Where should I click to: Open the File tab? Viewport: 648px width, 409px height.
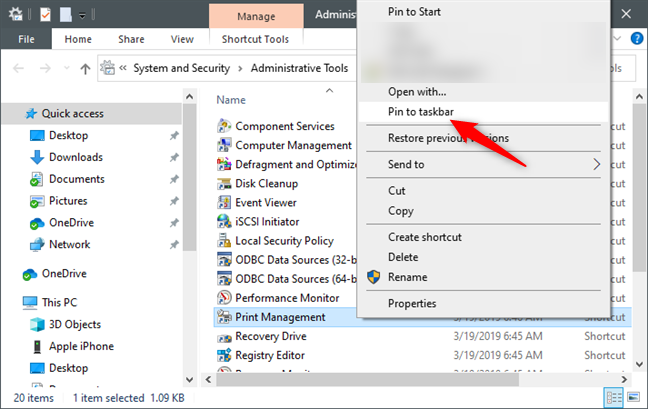26,39
